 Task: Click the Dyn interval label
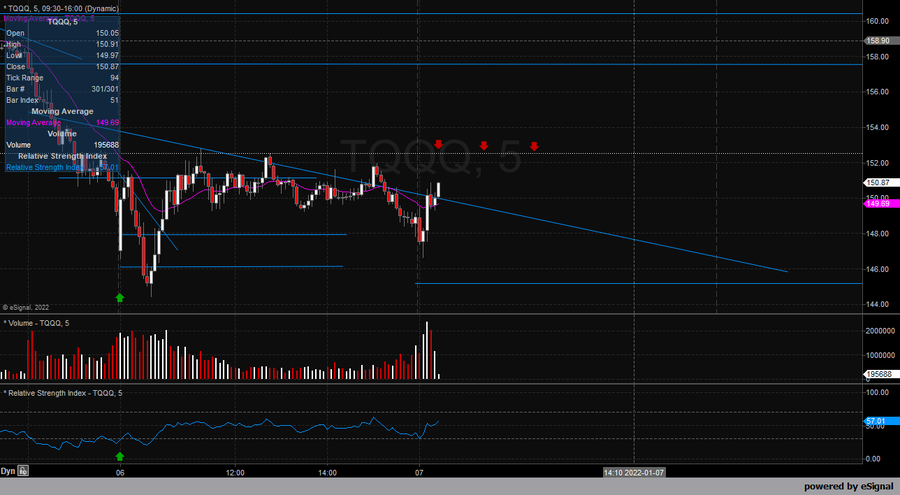pos(8,471)
